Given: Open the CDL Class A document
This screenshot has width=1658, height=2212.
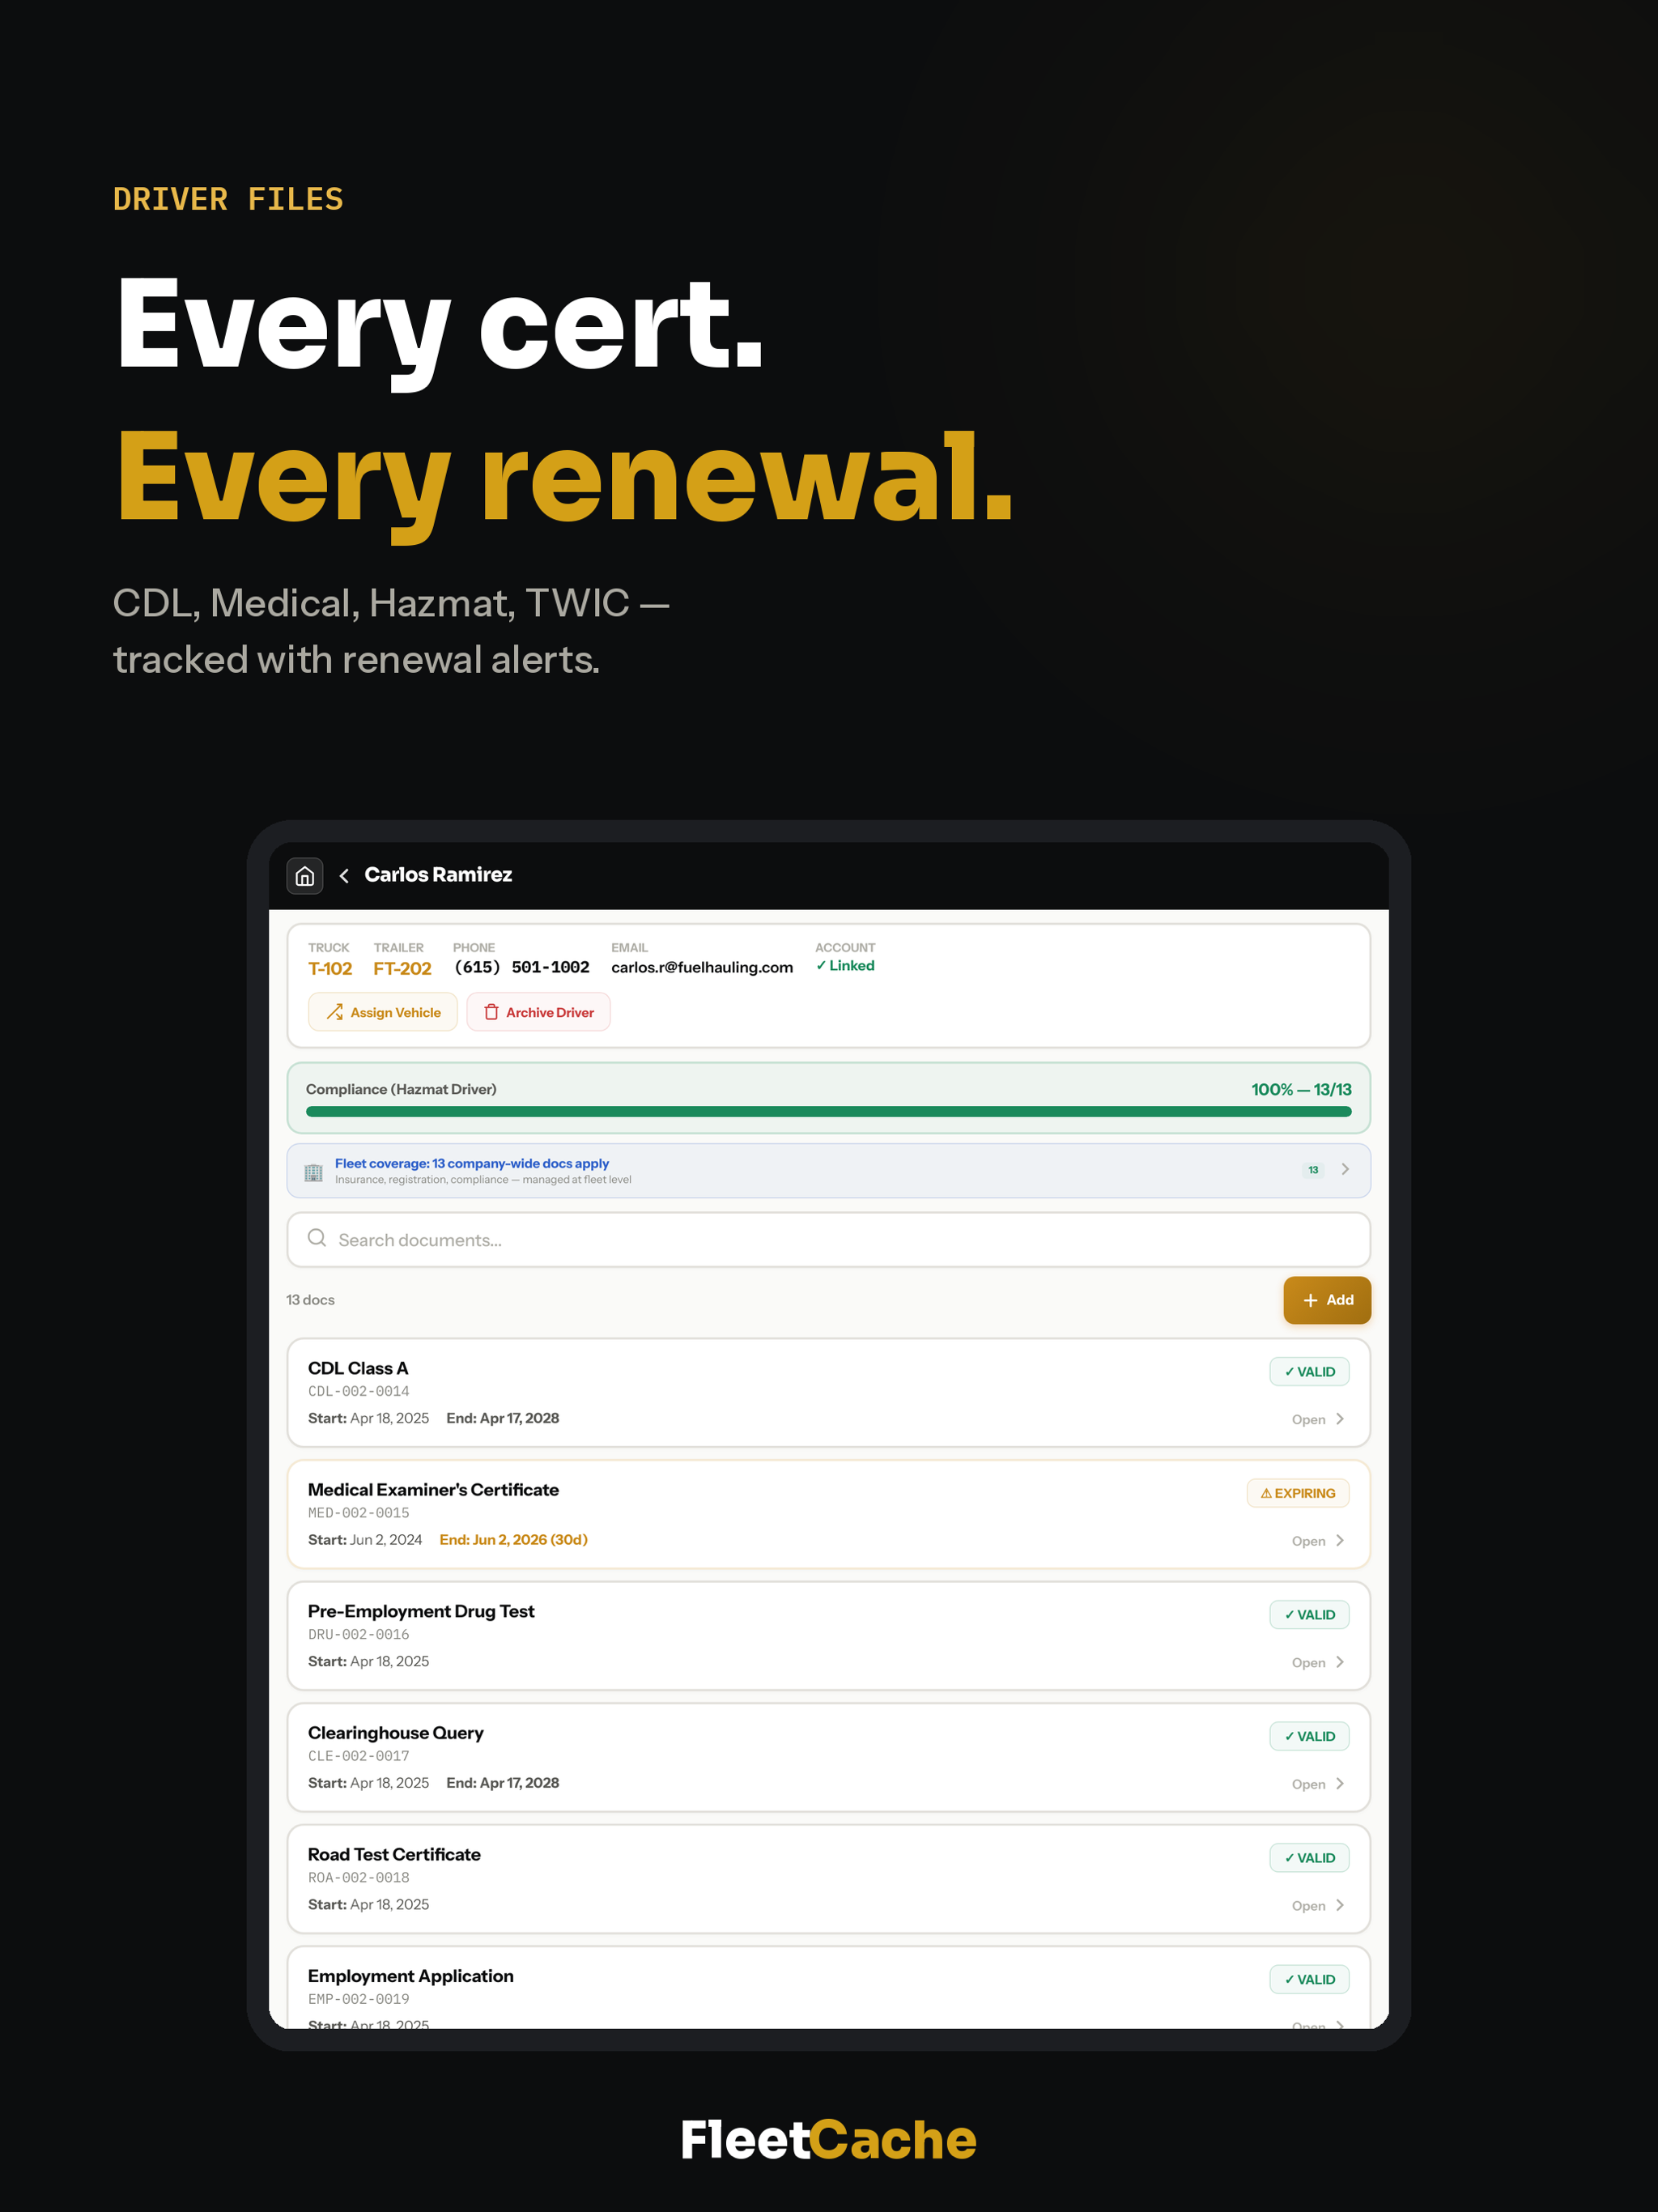Looking at the screenshot, I should (828, 1393).
